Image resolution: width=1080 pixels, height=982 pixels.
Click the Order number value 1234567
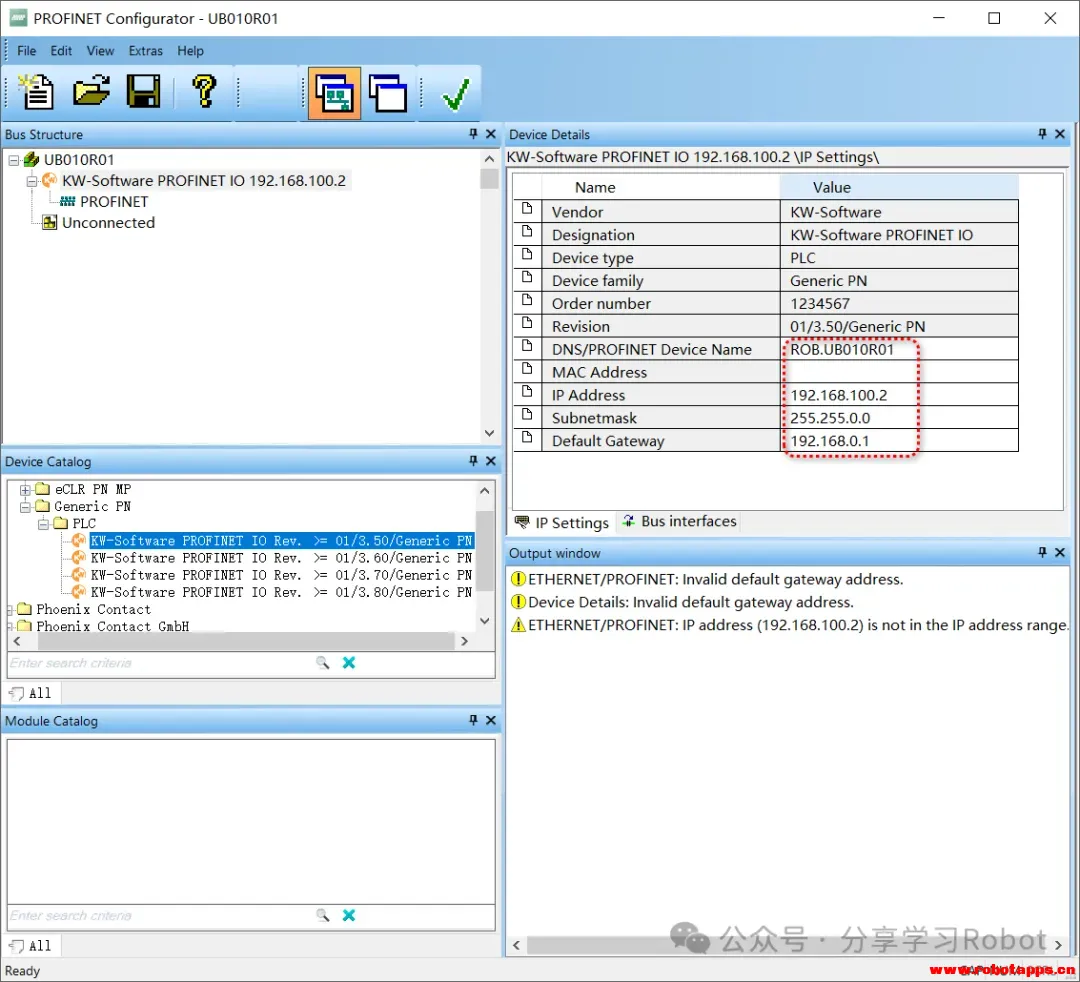pyautogui.click(x=899, y=303)
